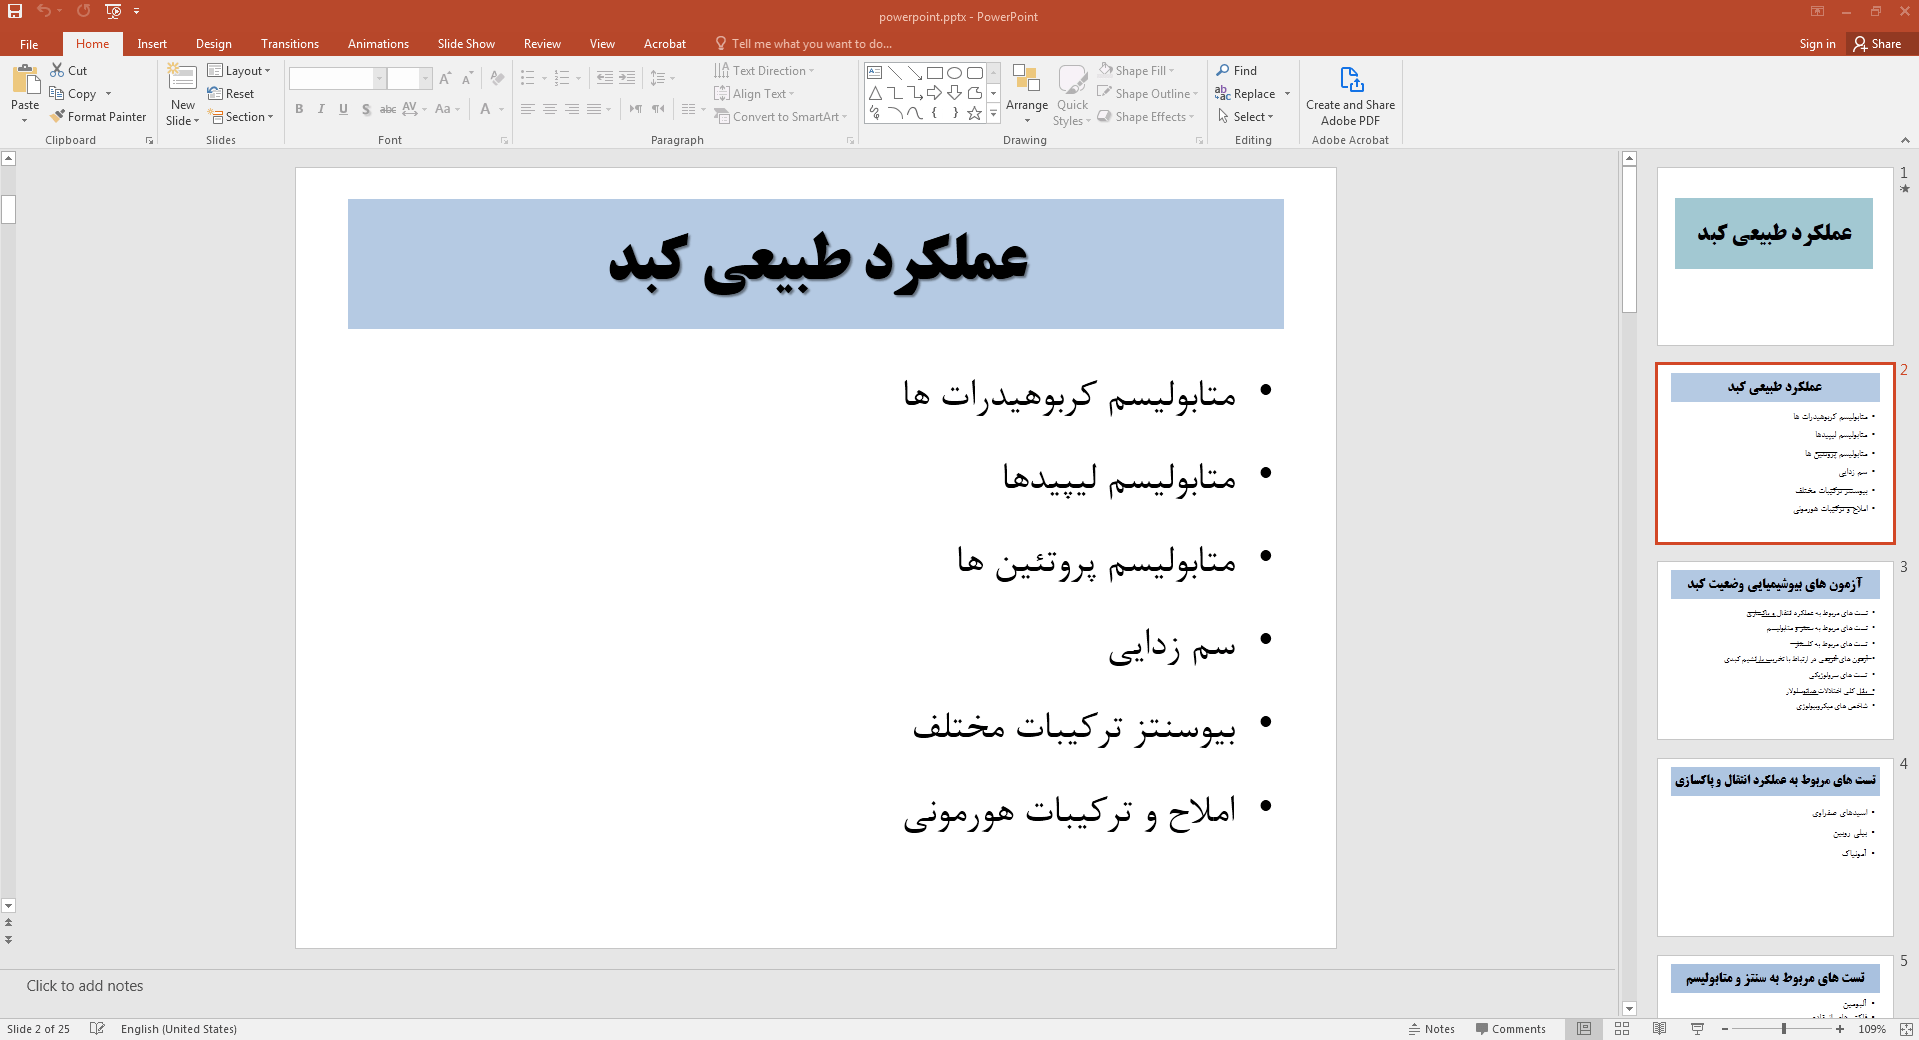The image size is (1919, 1040).
Task: Save the presentation with the floppy icon
Action: pos(15,11)
